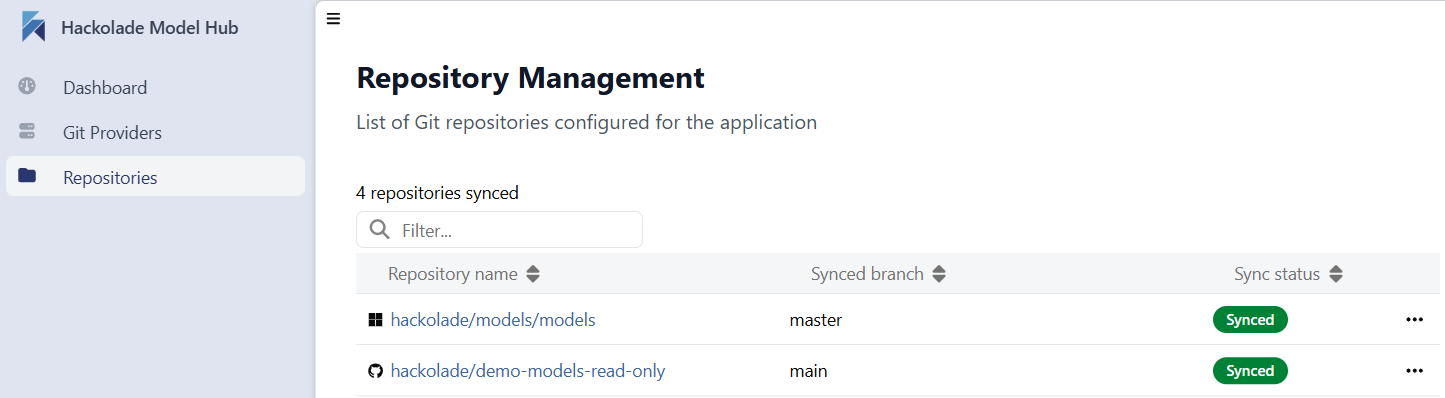Sort by Repository name arrows
Image resolution: width=1445 pixels, height=398 pixels.
[533, 274]
